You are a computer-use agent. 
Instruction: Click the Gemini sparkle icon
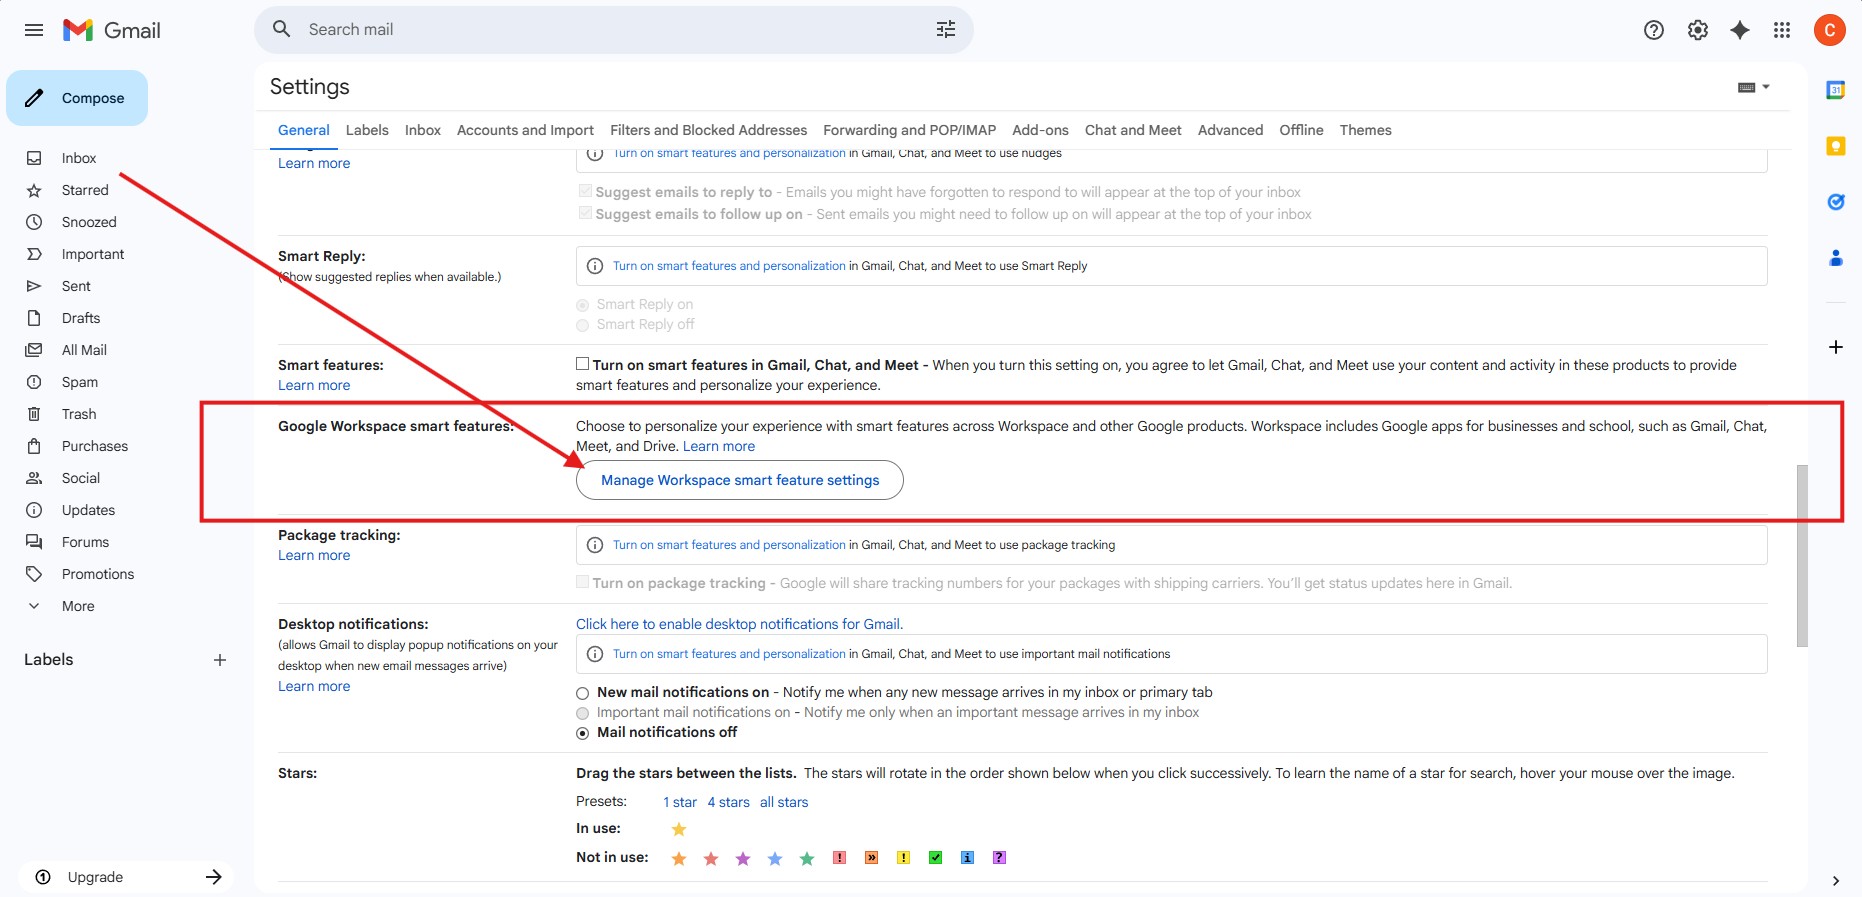click(1739, 30)
